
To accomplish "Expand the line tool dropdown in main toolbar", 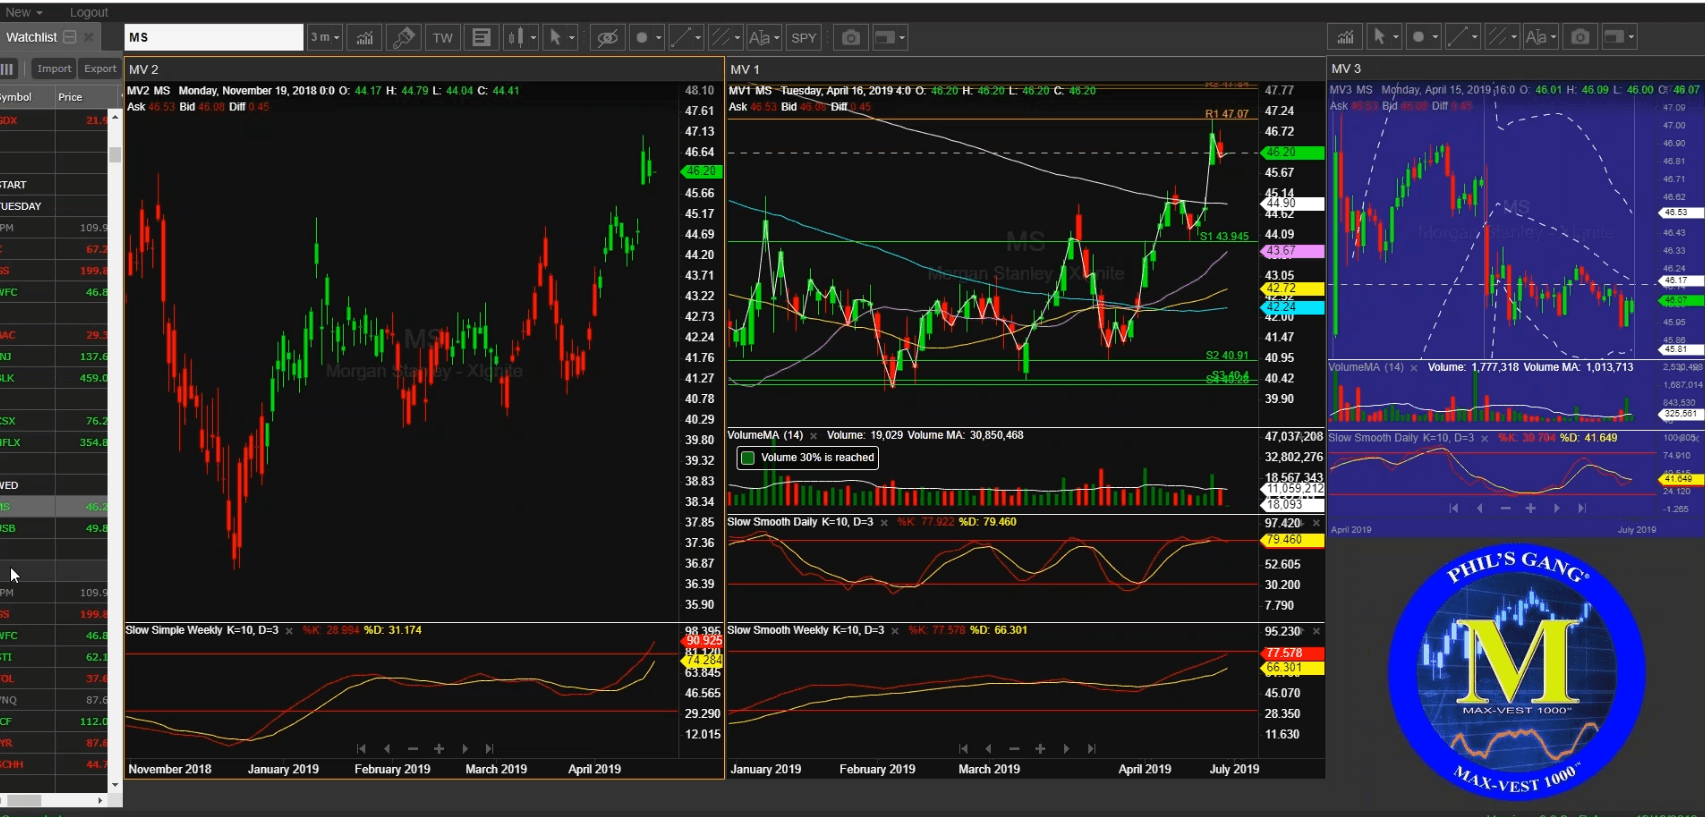I will click(698, 38).
